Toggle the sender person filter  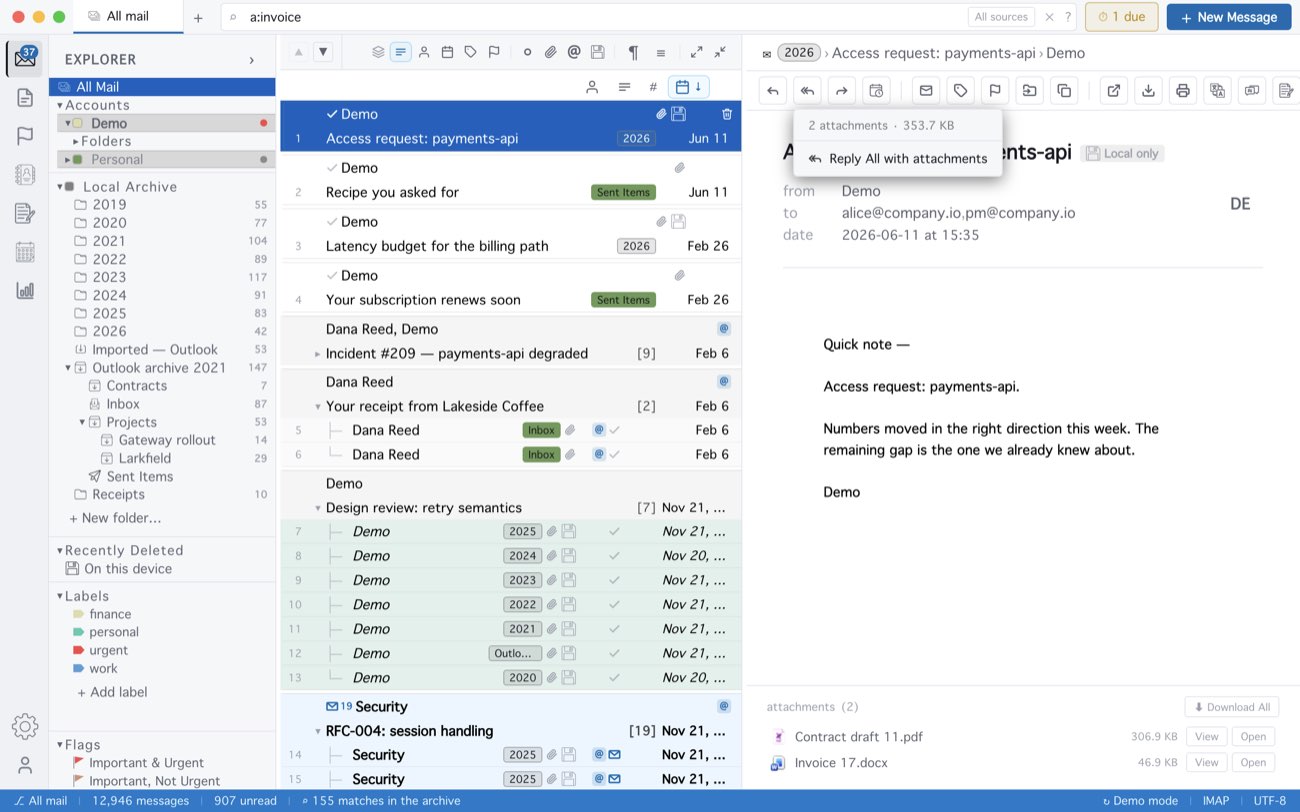(424, 52)
